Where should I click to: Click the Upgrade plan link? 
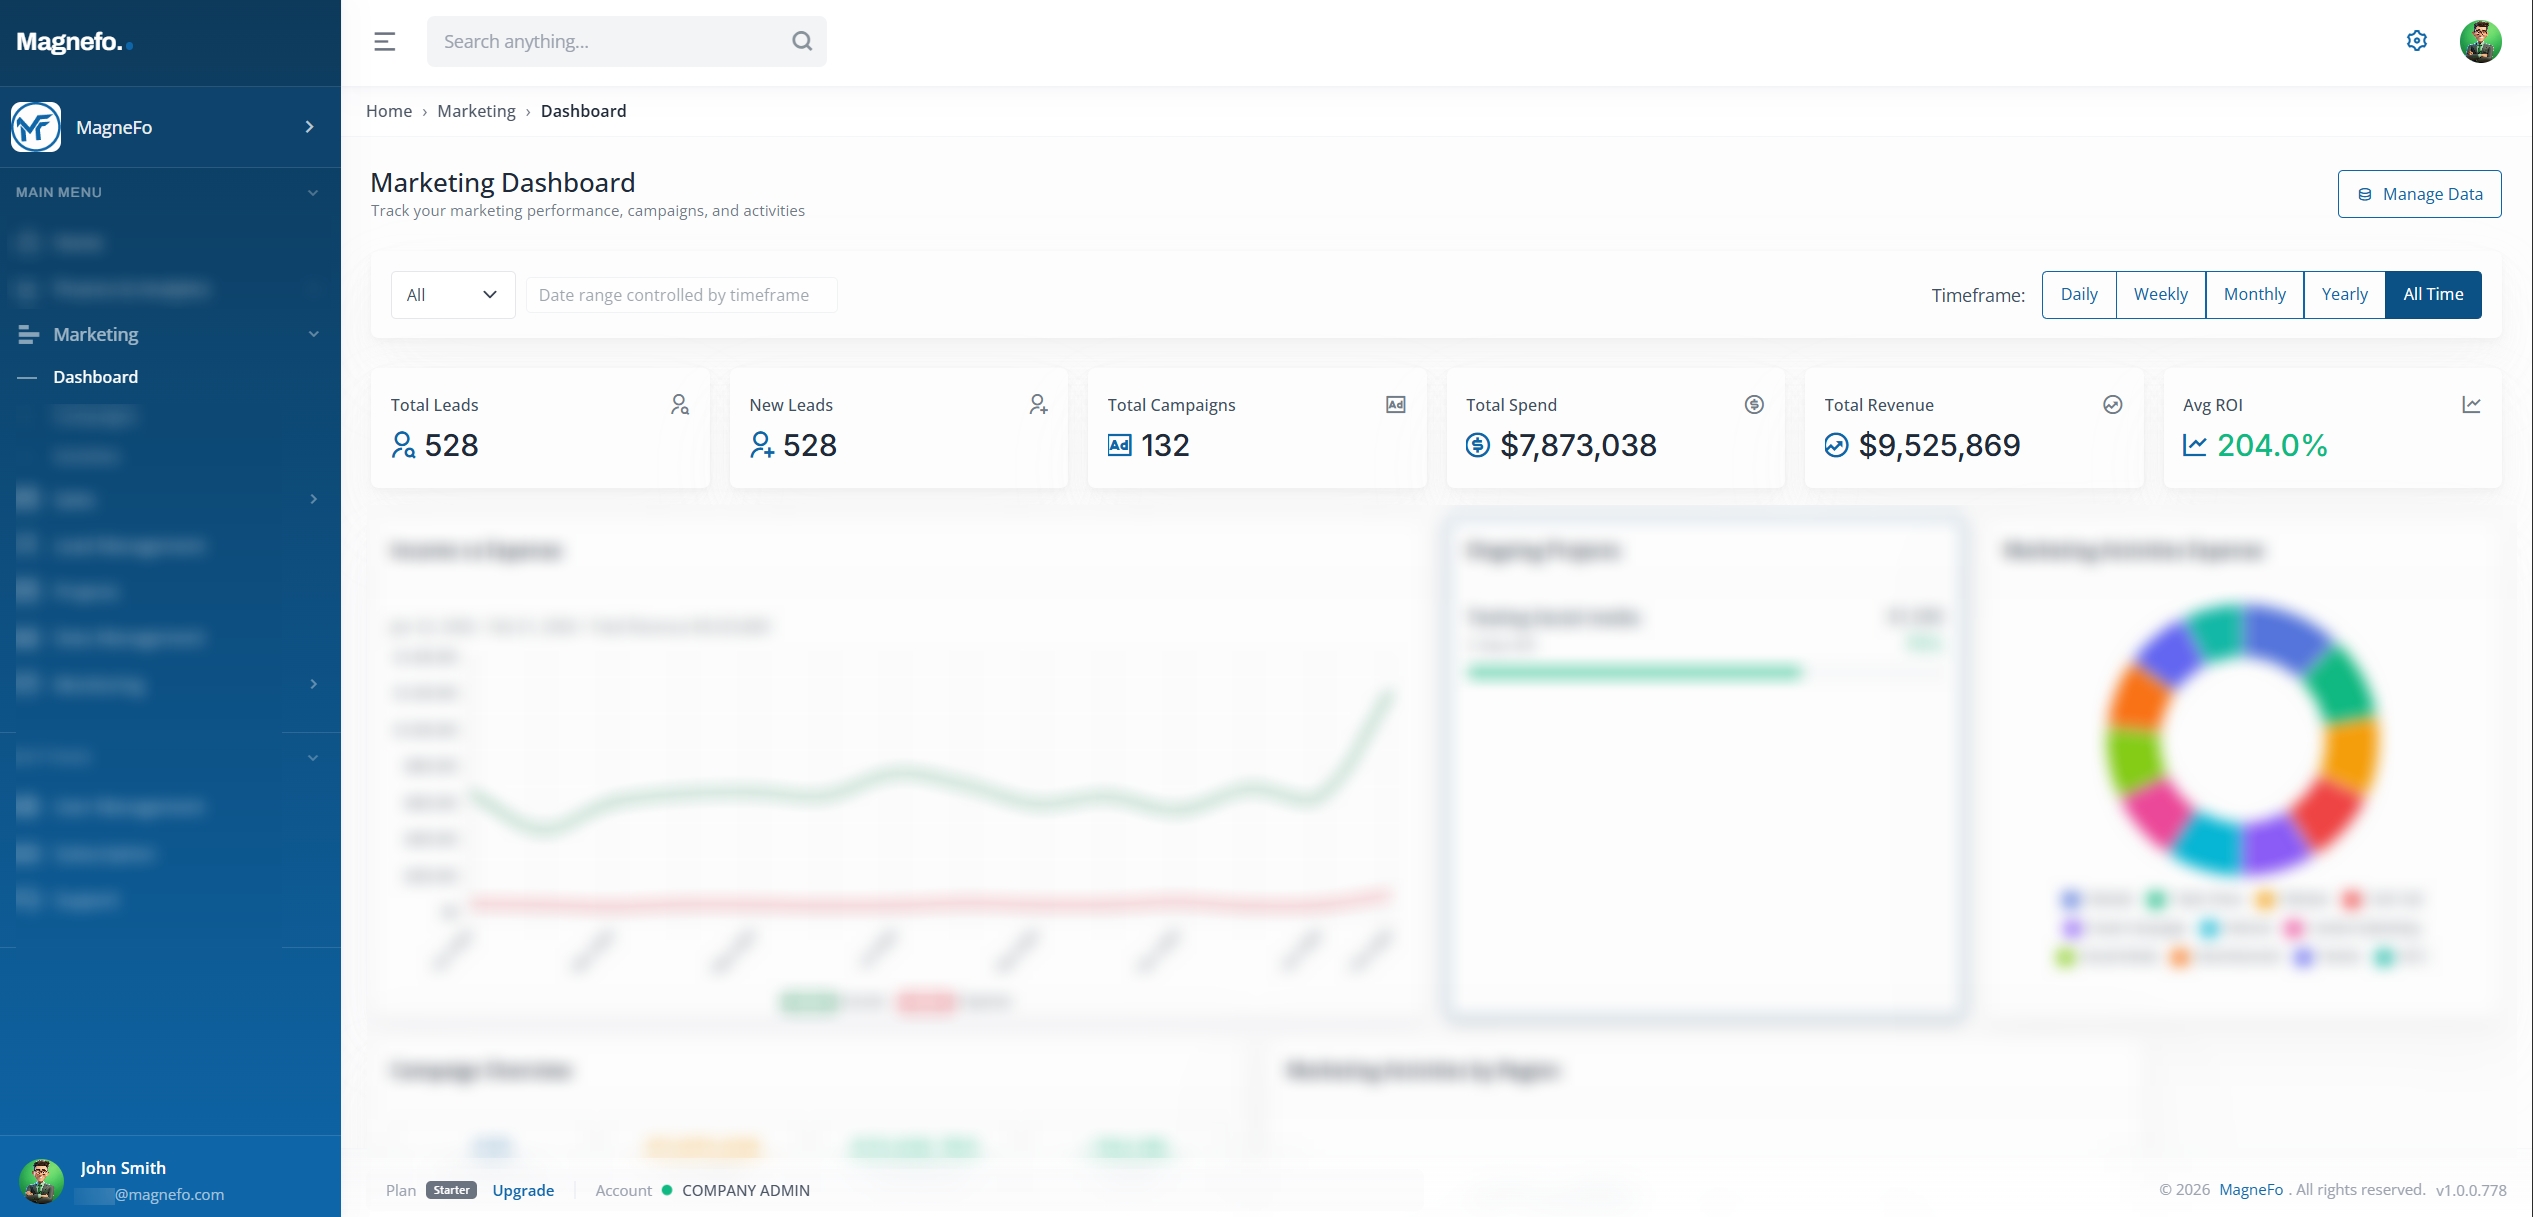523,1190
